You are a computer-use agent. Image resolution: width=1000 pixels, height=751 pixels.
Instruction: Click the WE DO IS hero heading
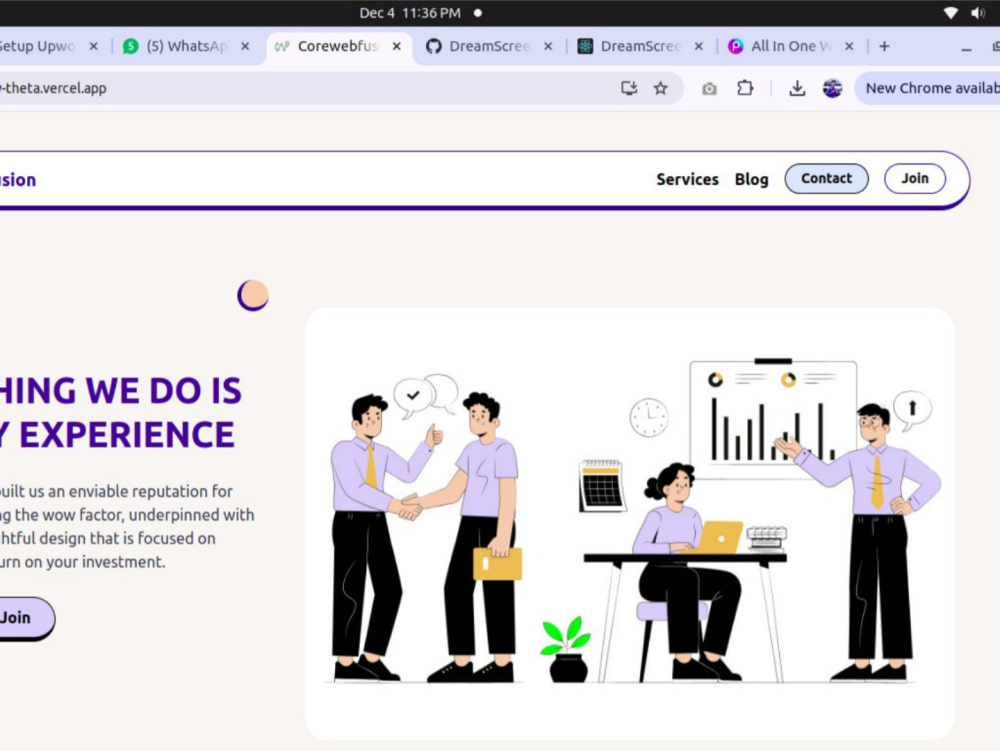(121, 391)
